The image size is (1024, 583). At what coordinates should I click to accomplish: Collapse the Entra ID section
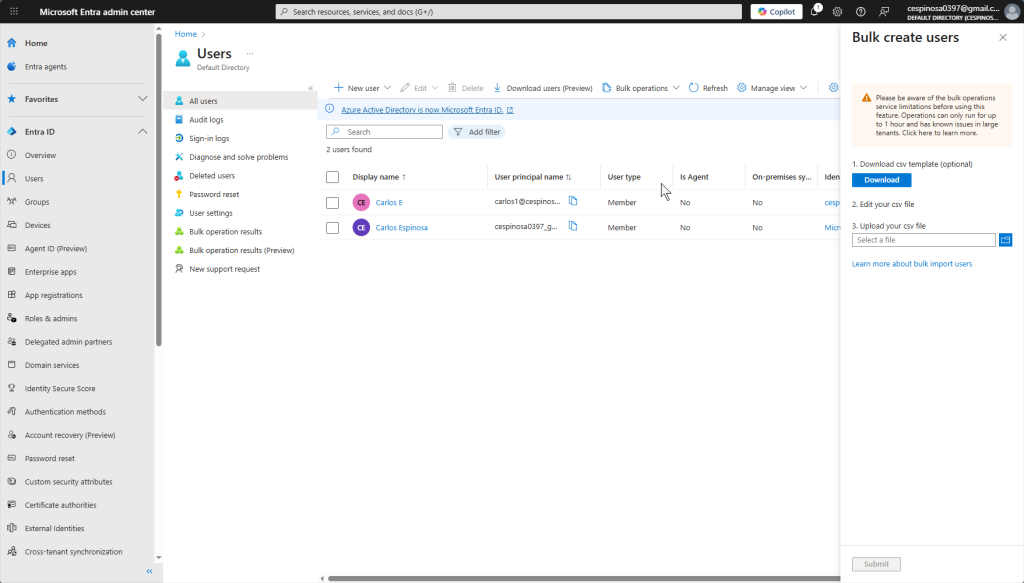pos(141,132)
